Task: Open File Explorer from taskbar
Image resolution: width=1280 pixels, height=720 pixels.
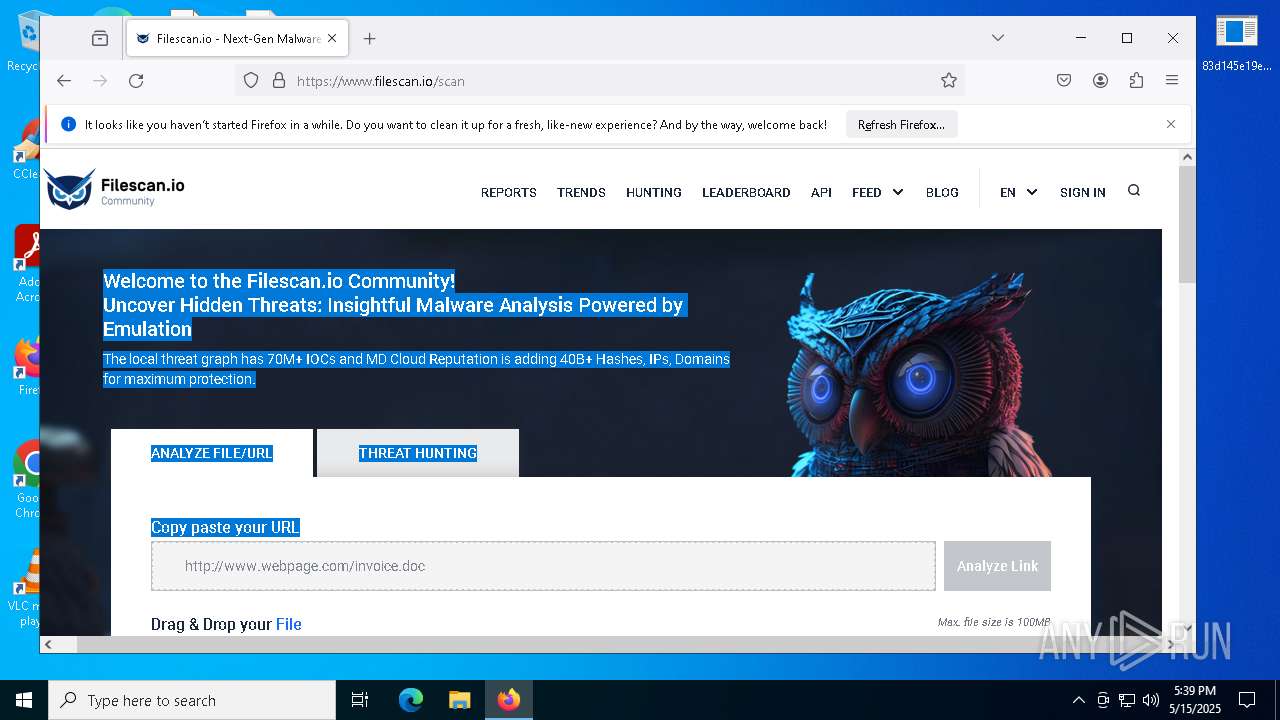Action: point(459,700)
